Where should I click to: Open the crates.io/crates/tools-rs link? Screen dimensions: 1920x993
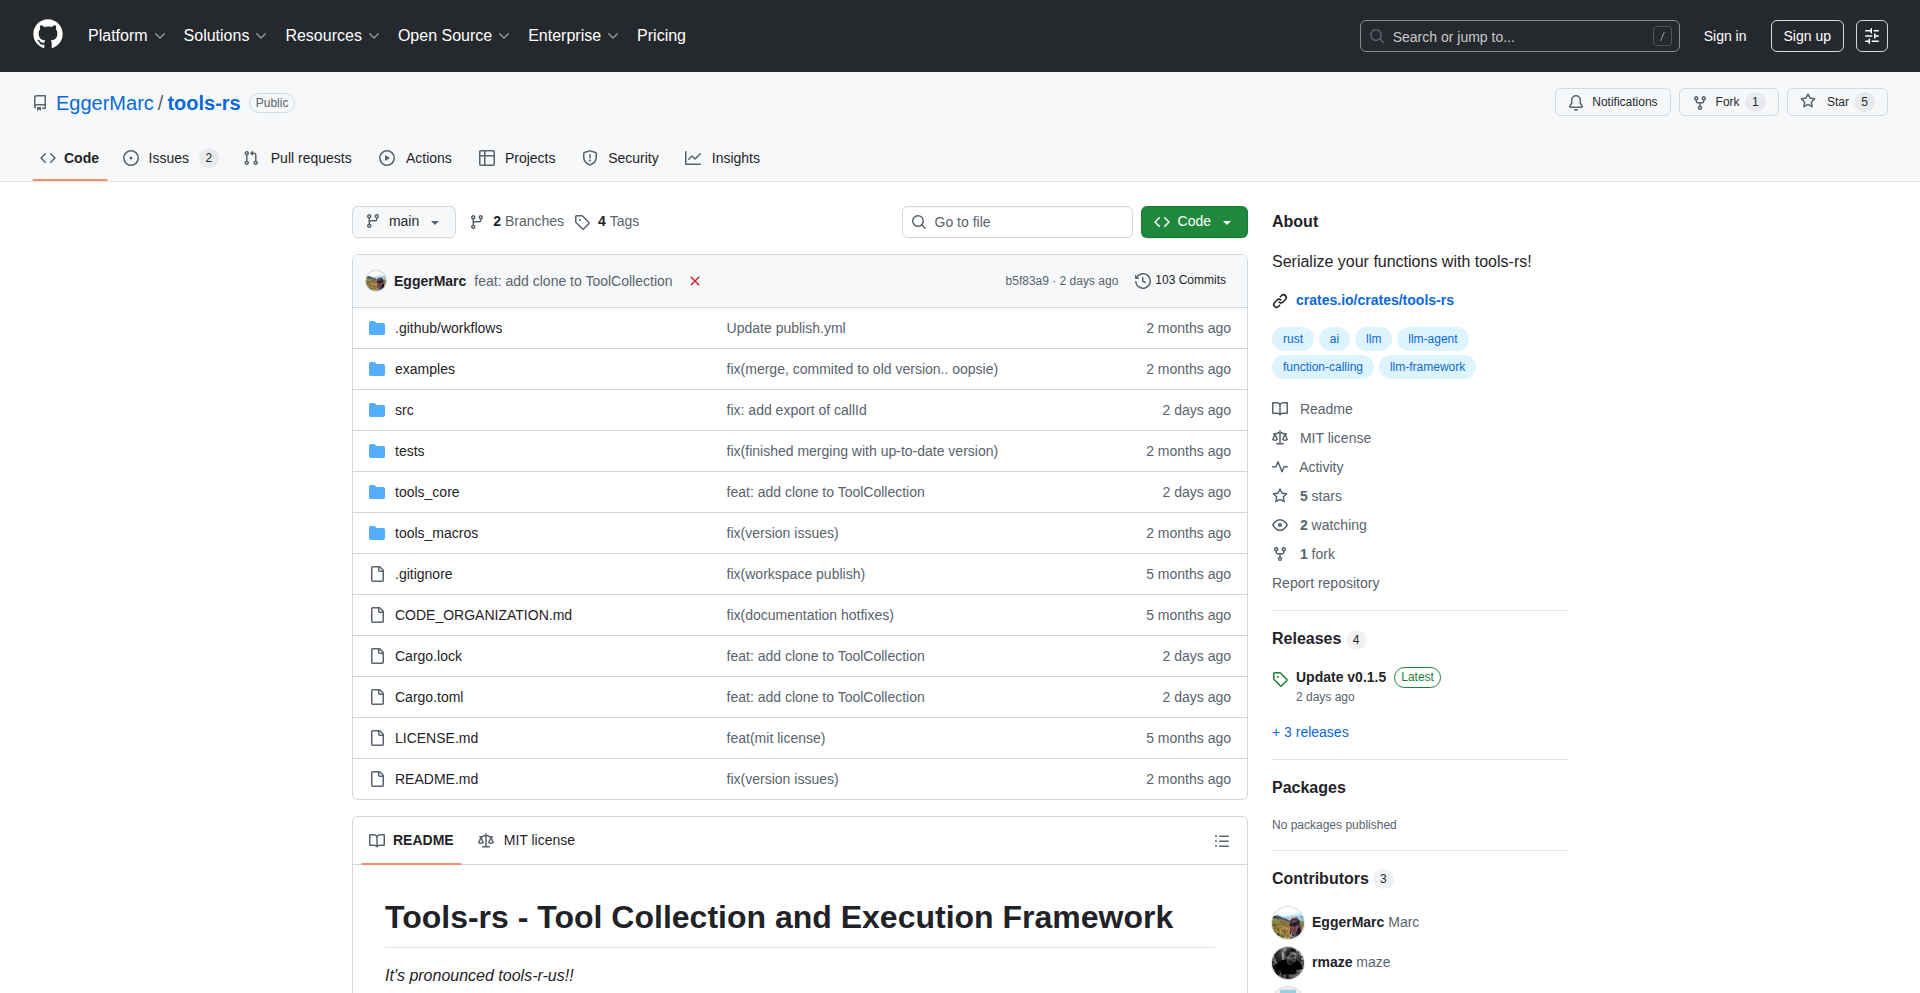[1374, 300]
